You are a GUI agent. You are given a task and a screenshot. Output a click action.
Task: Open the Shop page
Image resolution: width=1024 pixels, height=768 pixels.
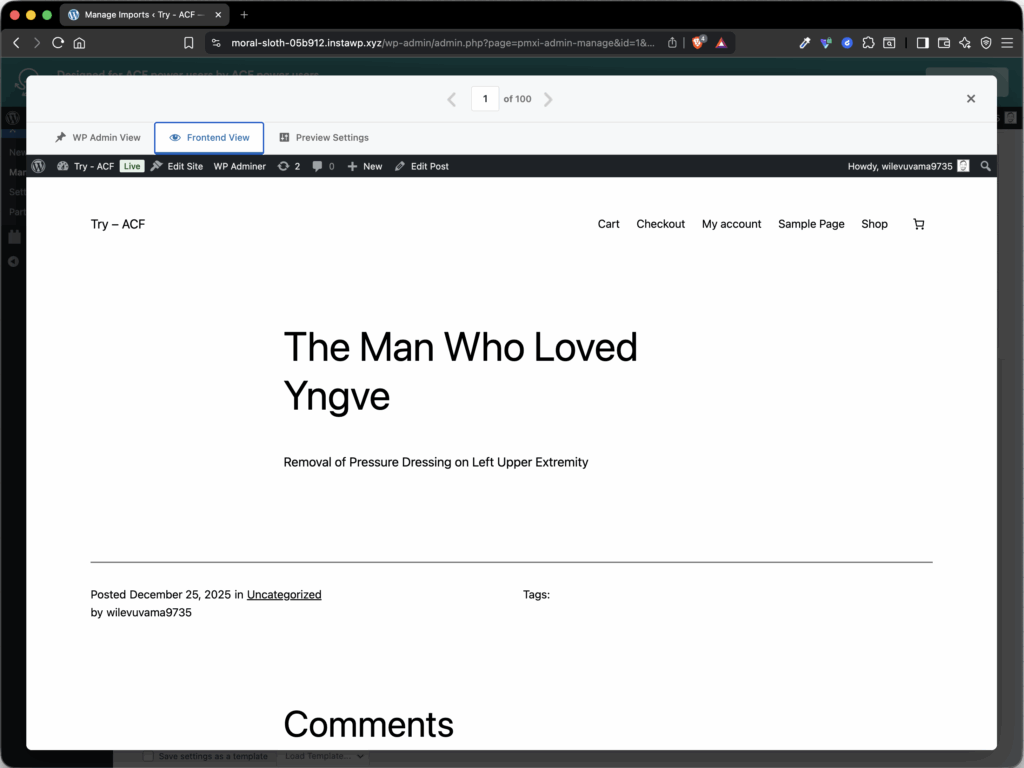click(x=874, y=224)
